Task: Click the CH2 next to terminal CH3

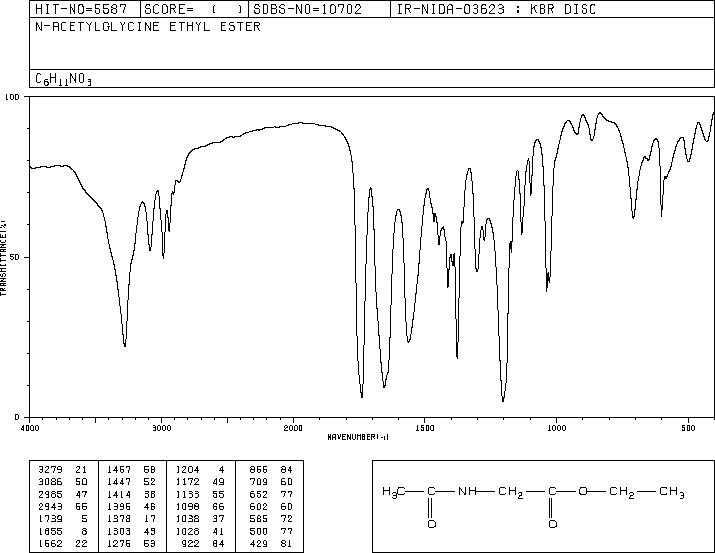Action: pyautogui.click(x=622, y=492)
